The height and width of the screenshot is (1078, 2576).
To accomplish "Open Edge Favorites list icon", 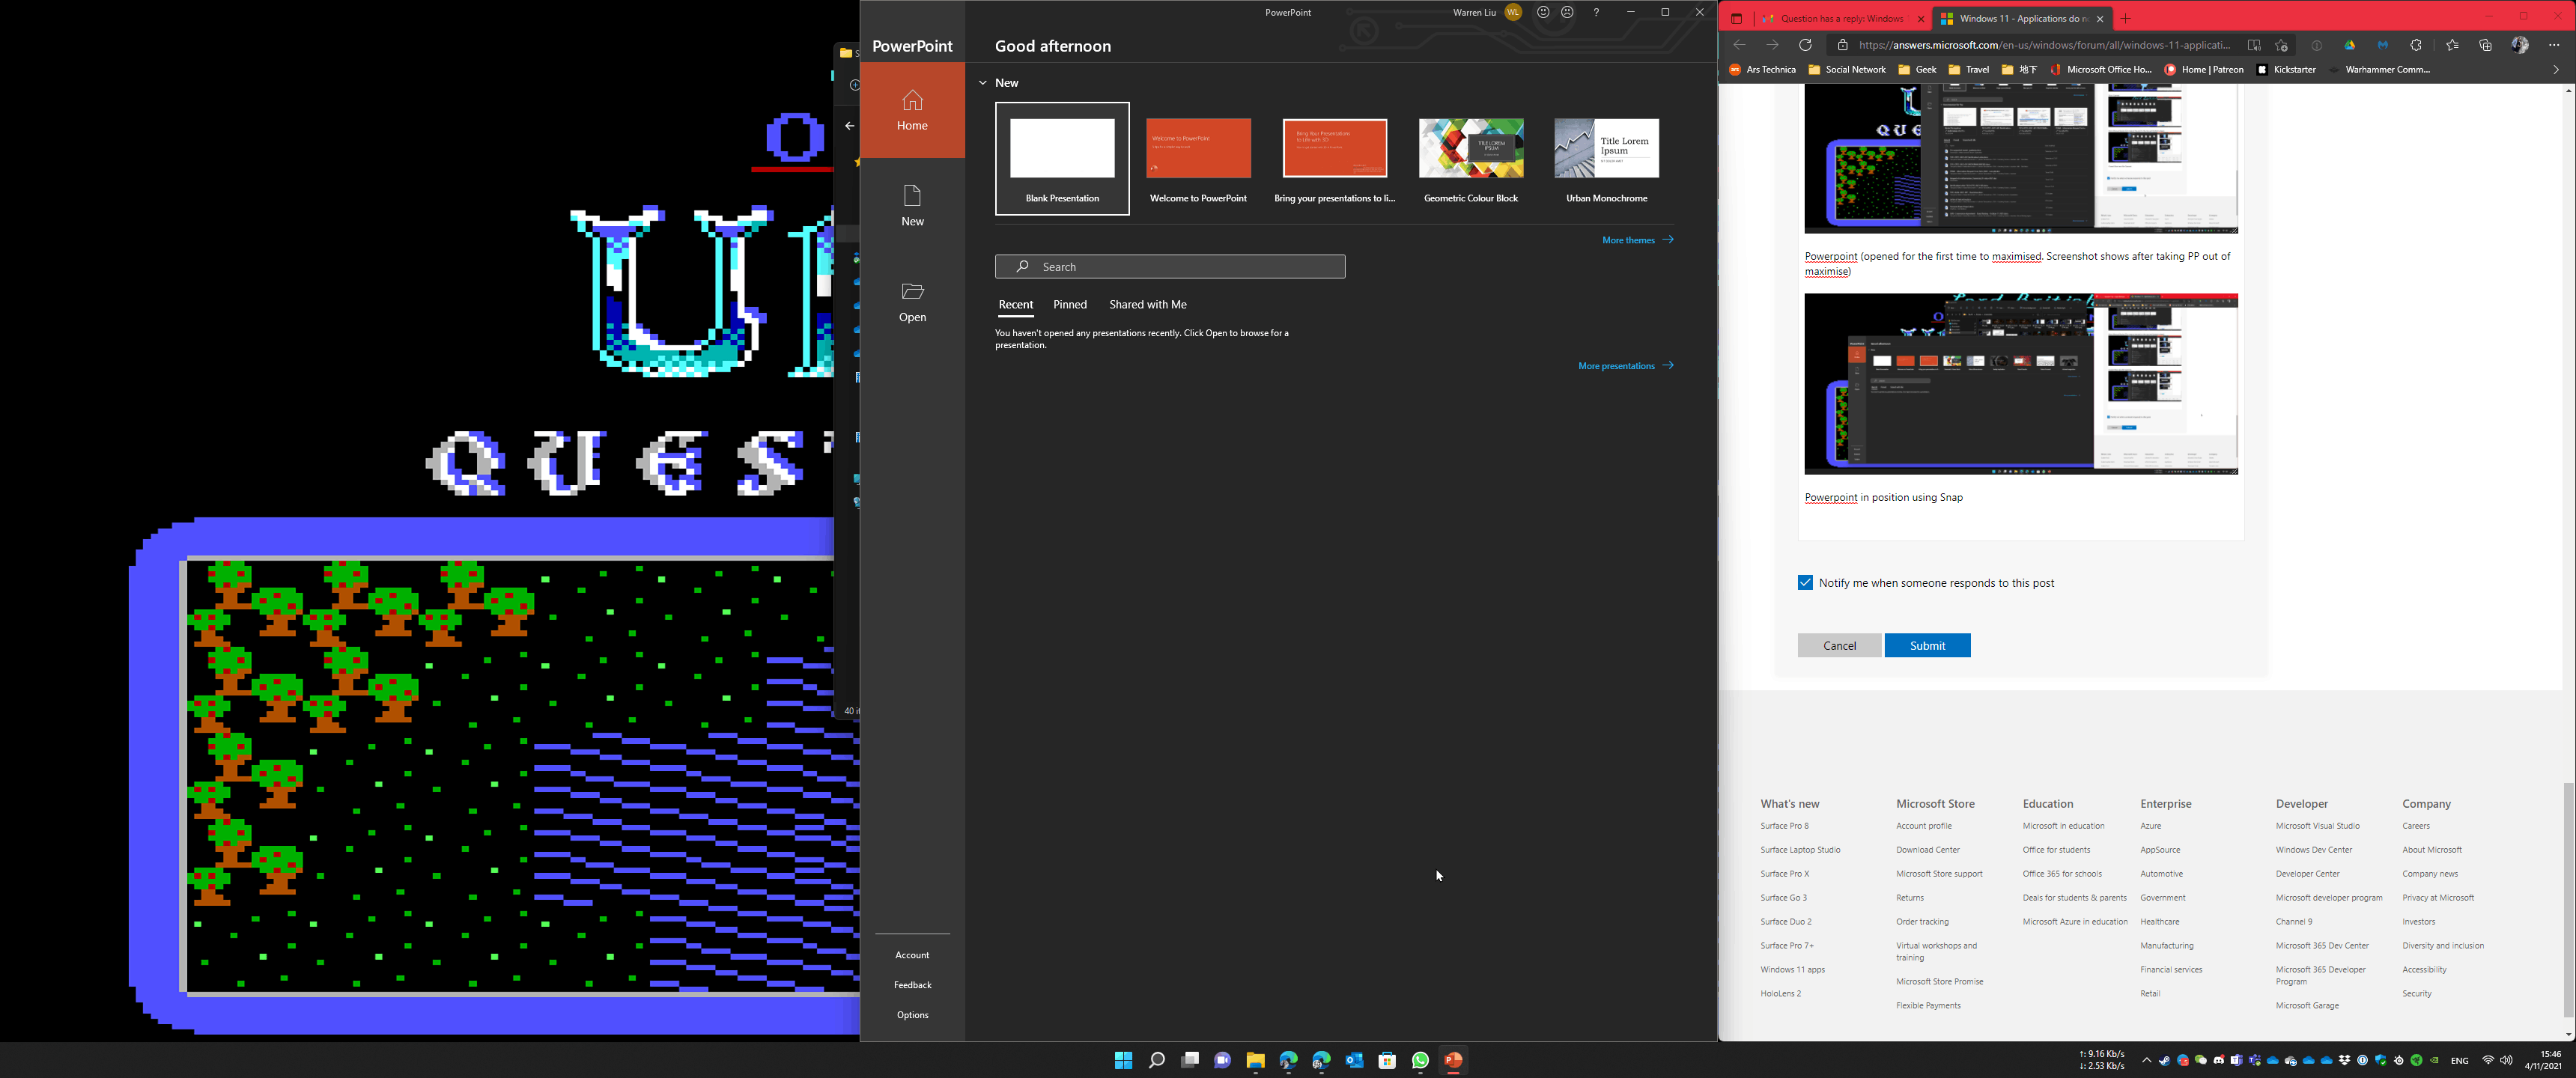I will pos(2452,45).
